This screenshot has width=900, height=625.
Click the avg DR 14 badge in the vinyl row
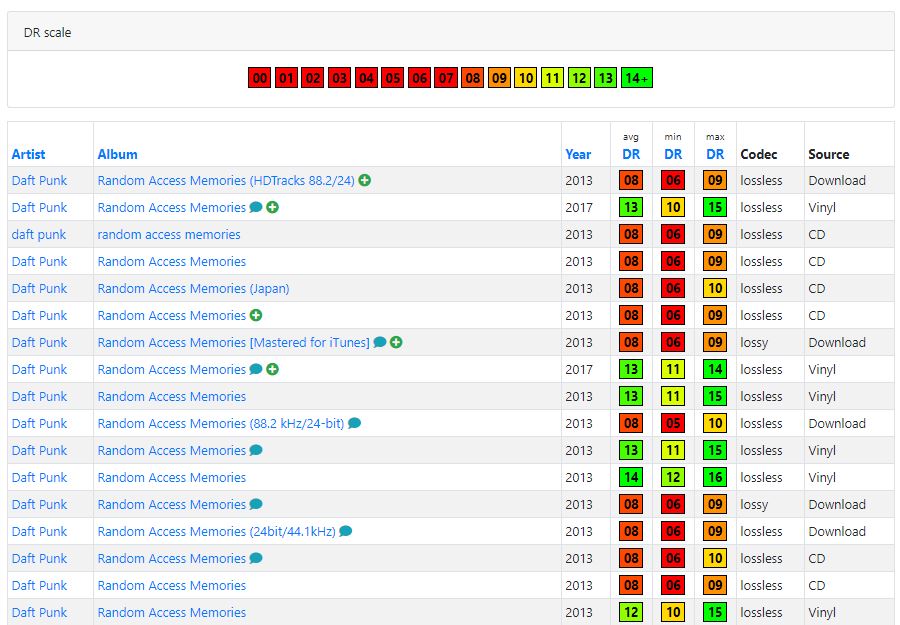[631, 477]
